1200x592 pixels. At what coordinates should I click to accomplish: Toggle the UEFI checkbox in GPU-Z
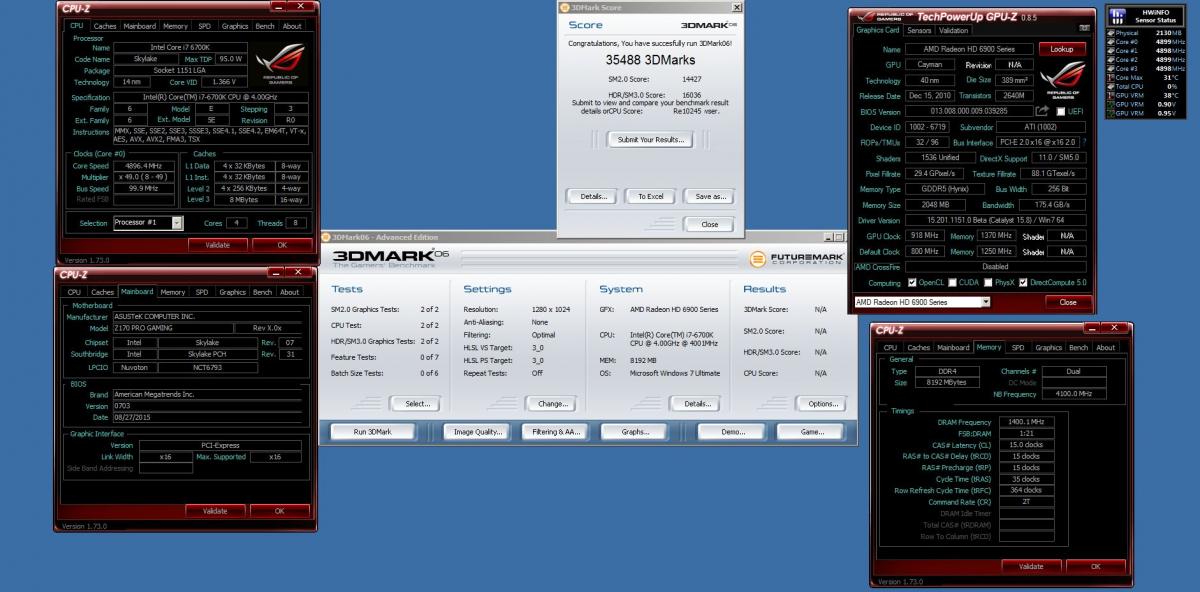1060,111
